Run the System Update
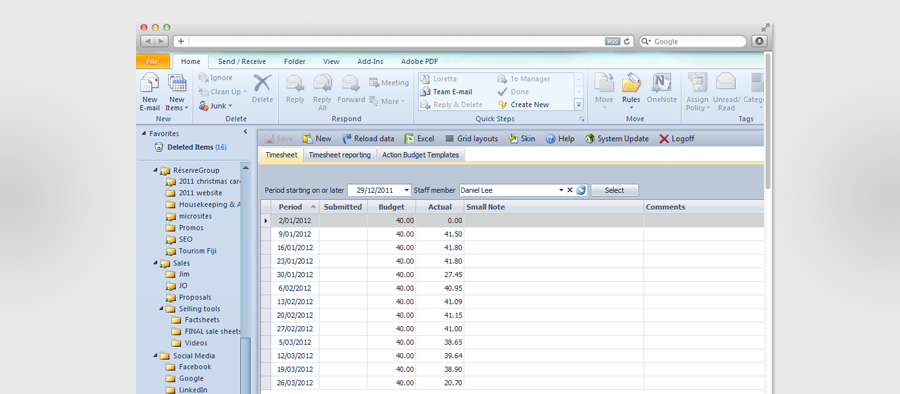 [616, 138]
